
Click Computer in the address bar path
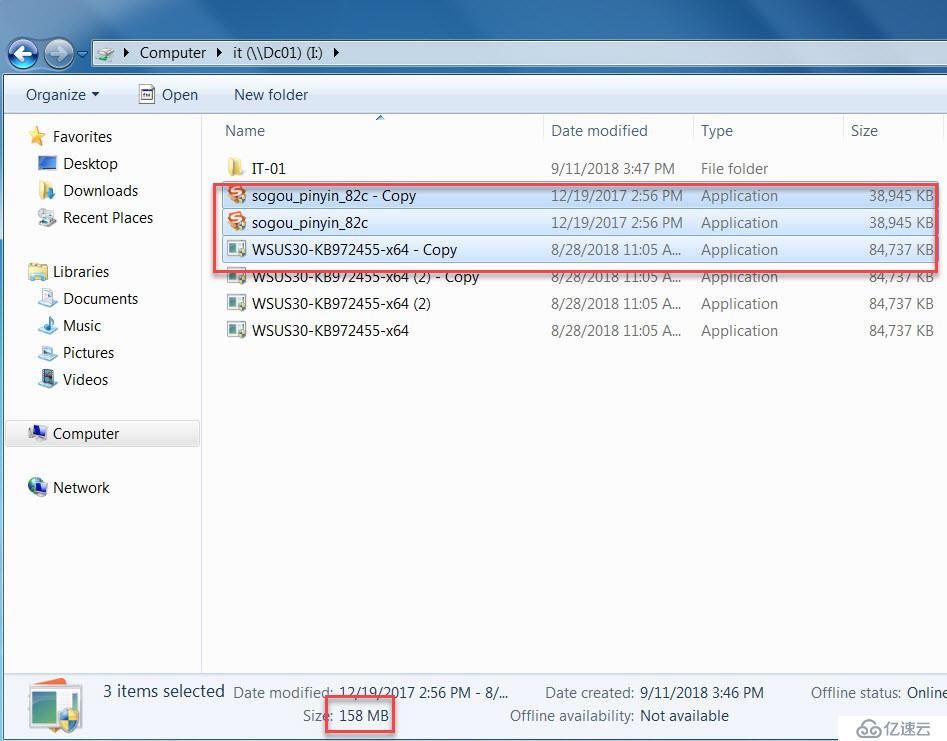point(173,53)
